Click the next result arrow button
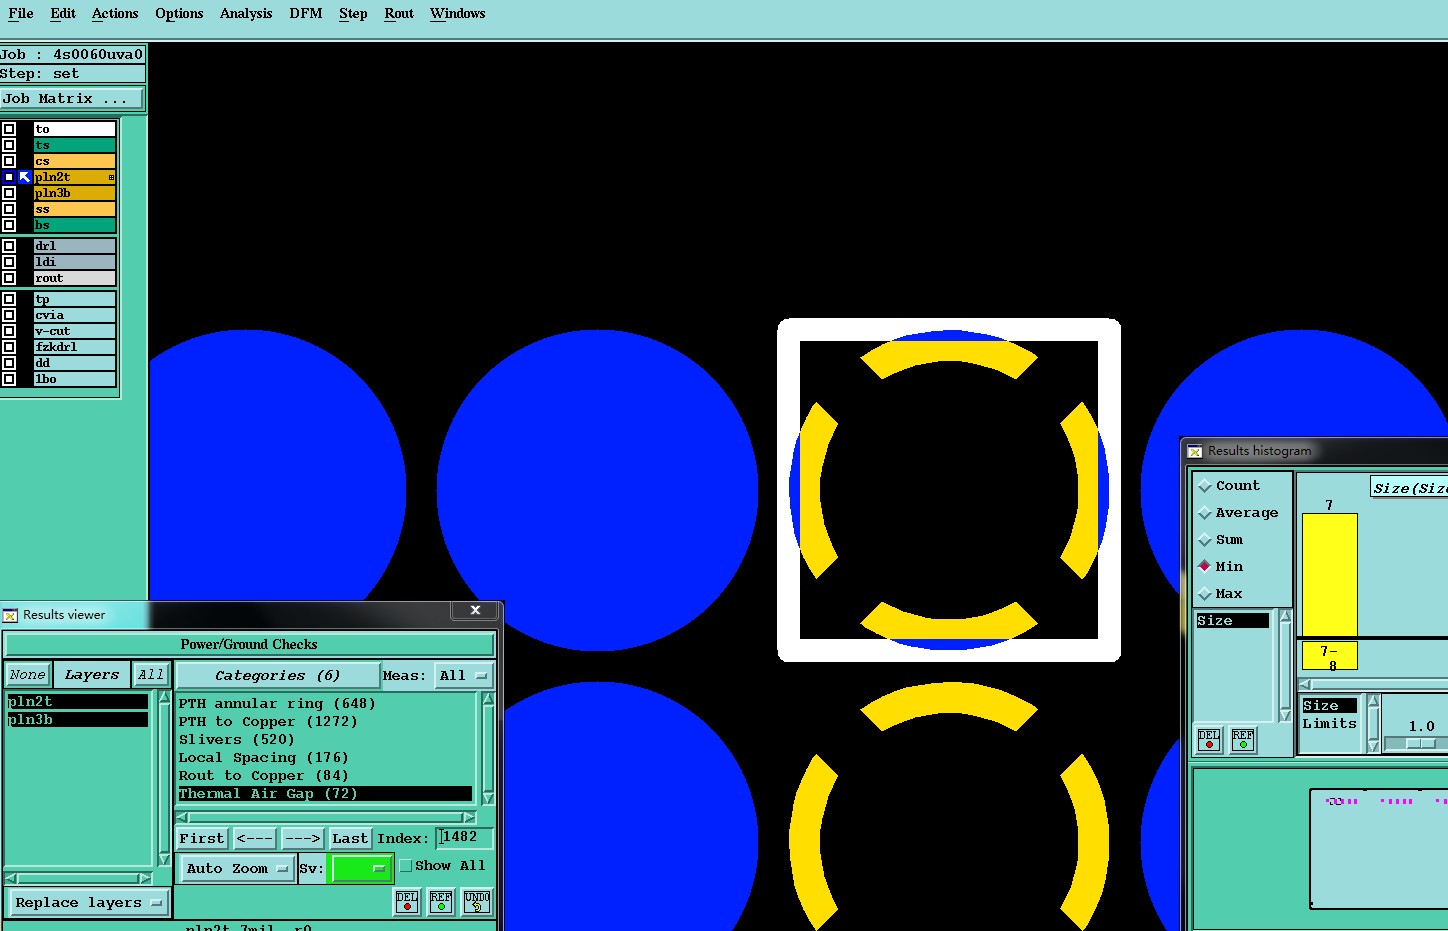1448x931 pixels. (x=301, y=838)
